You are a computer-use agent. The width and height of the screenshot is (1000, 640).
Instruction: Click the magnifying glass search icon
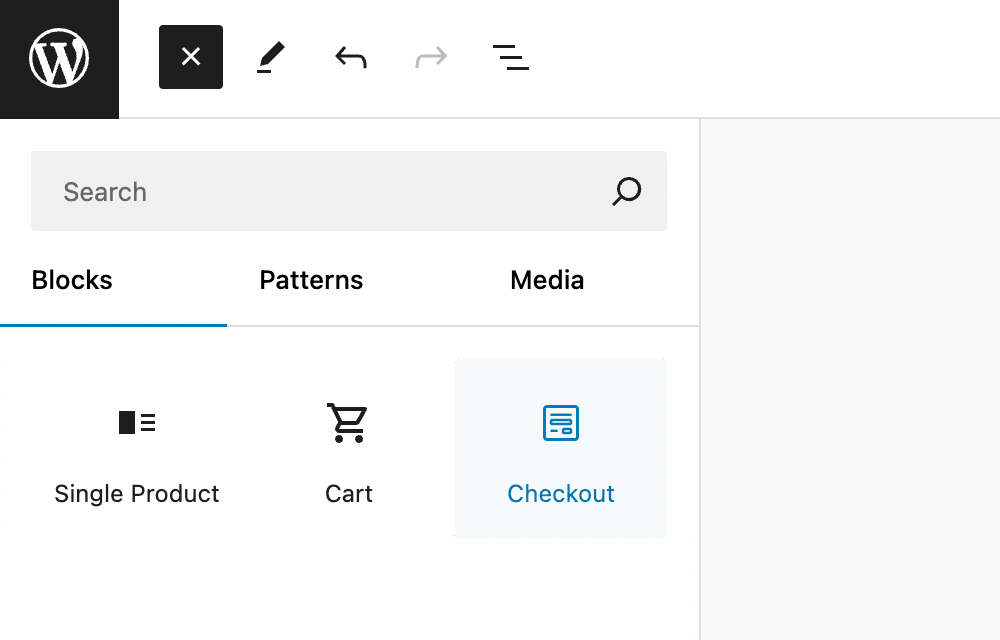[626, 191]
